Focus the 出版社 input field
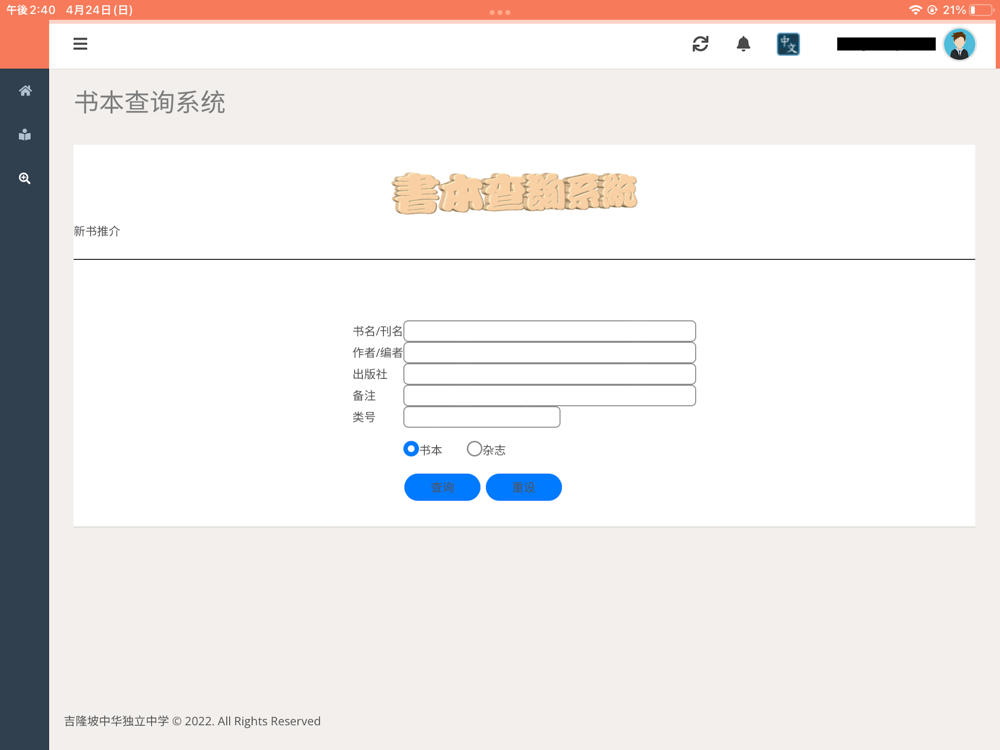The width and height of the screenshot is (1000, 750). coord(550,374)
